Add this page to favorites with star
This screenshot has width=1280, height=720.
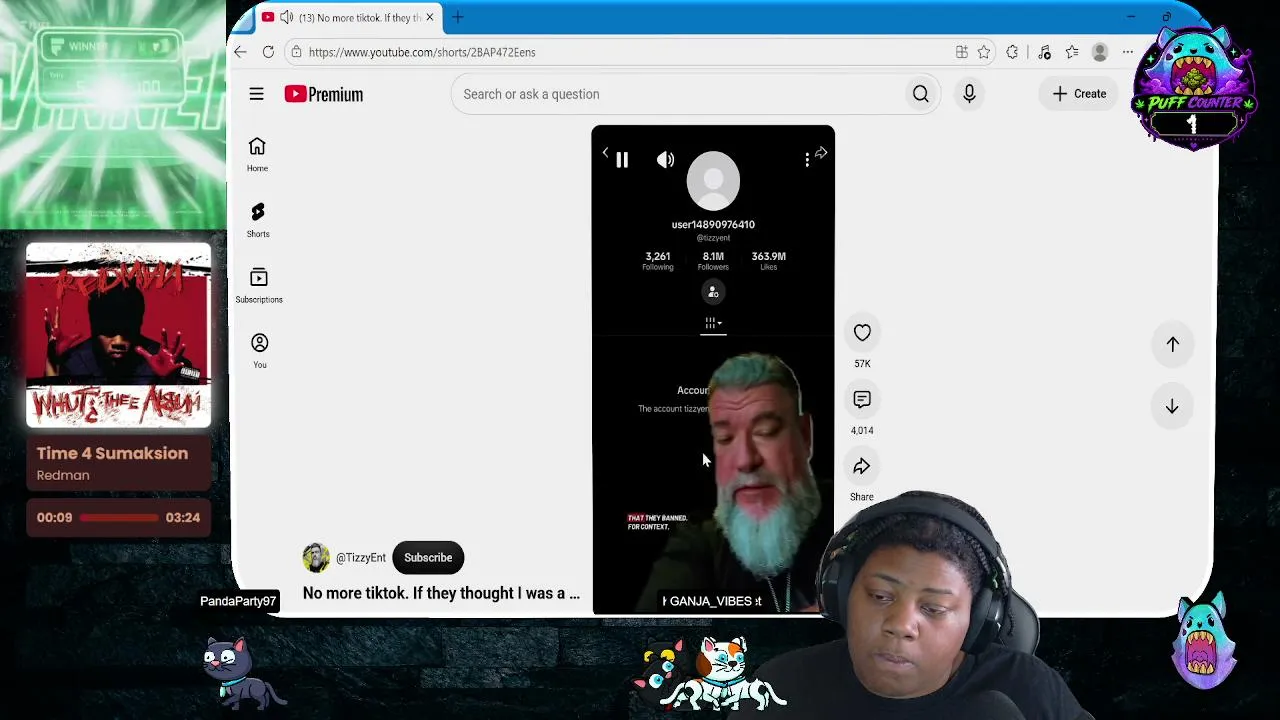984,52
